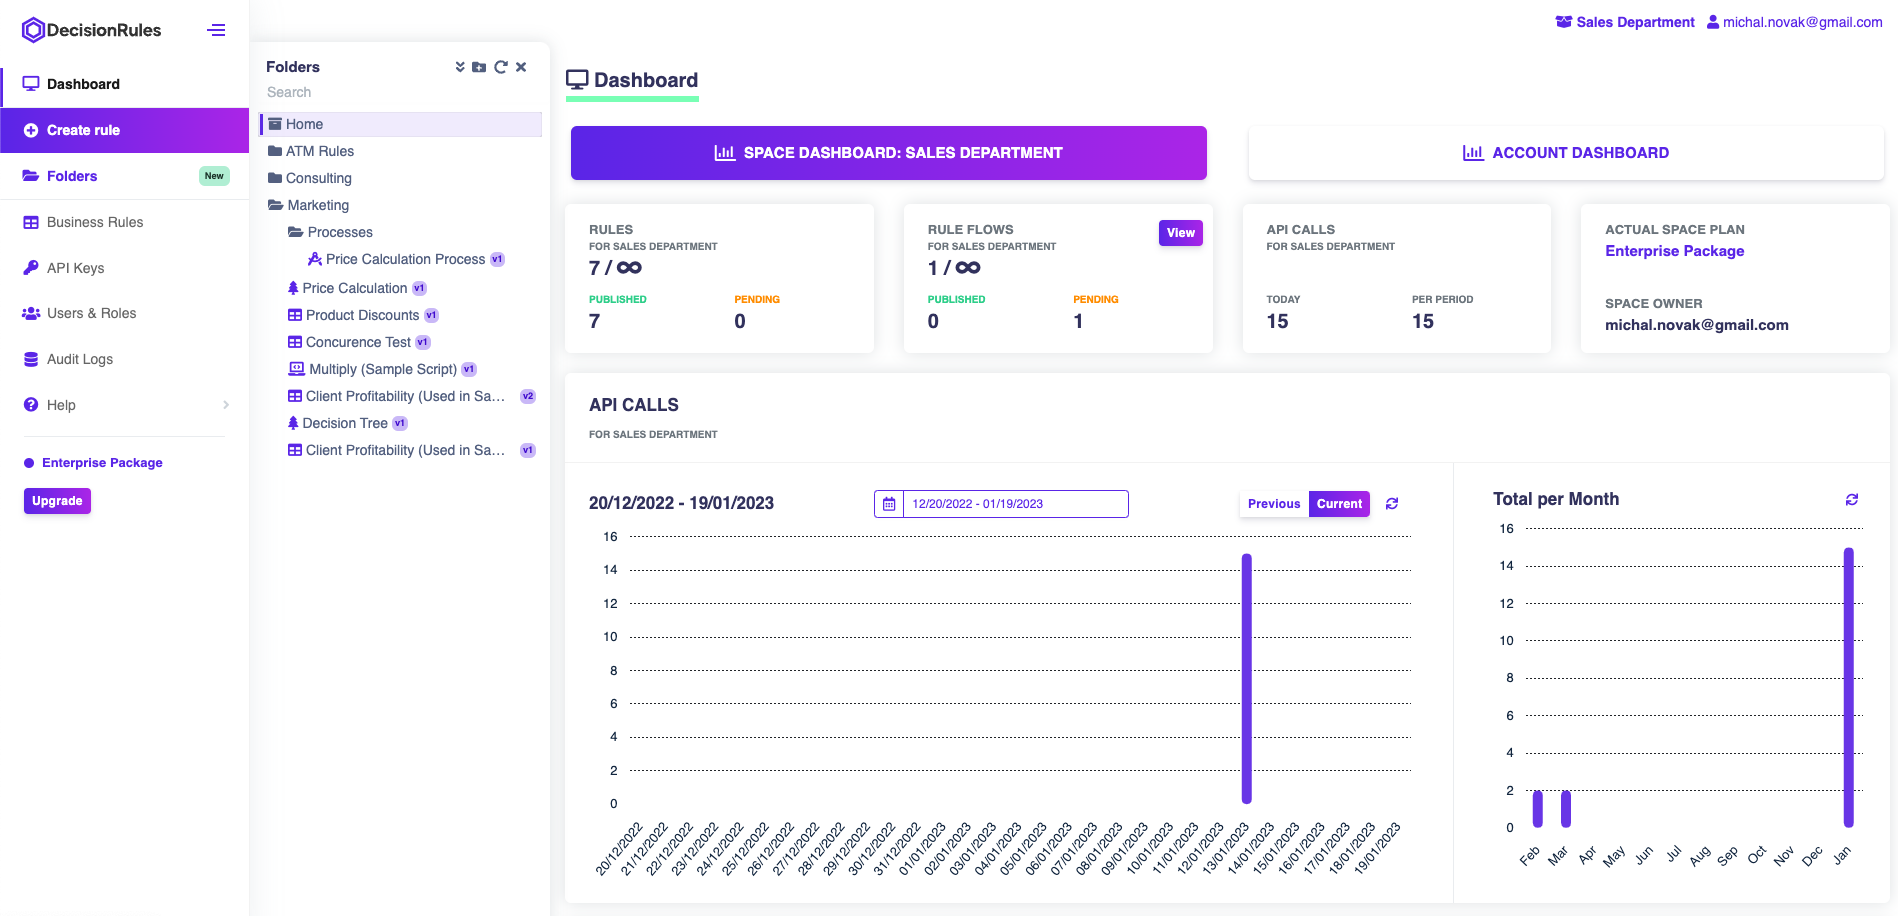Select the API Keys section icon

pyautogui.click(x=31, y=268)
